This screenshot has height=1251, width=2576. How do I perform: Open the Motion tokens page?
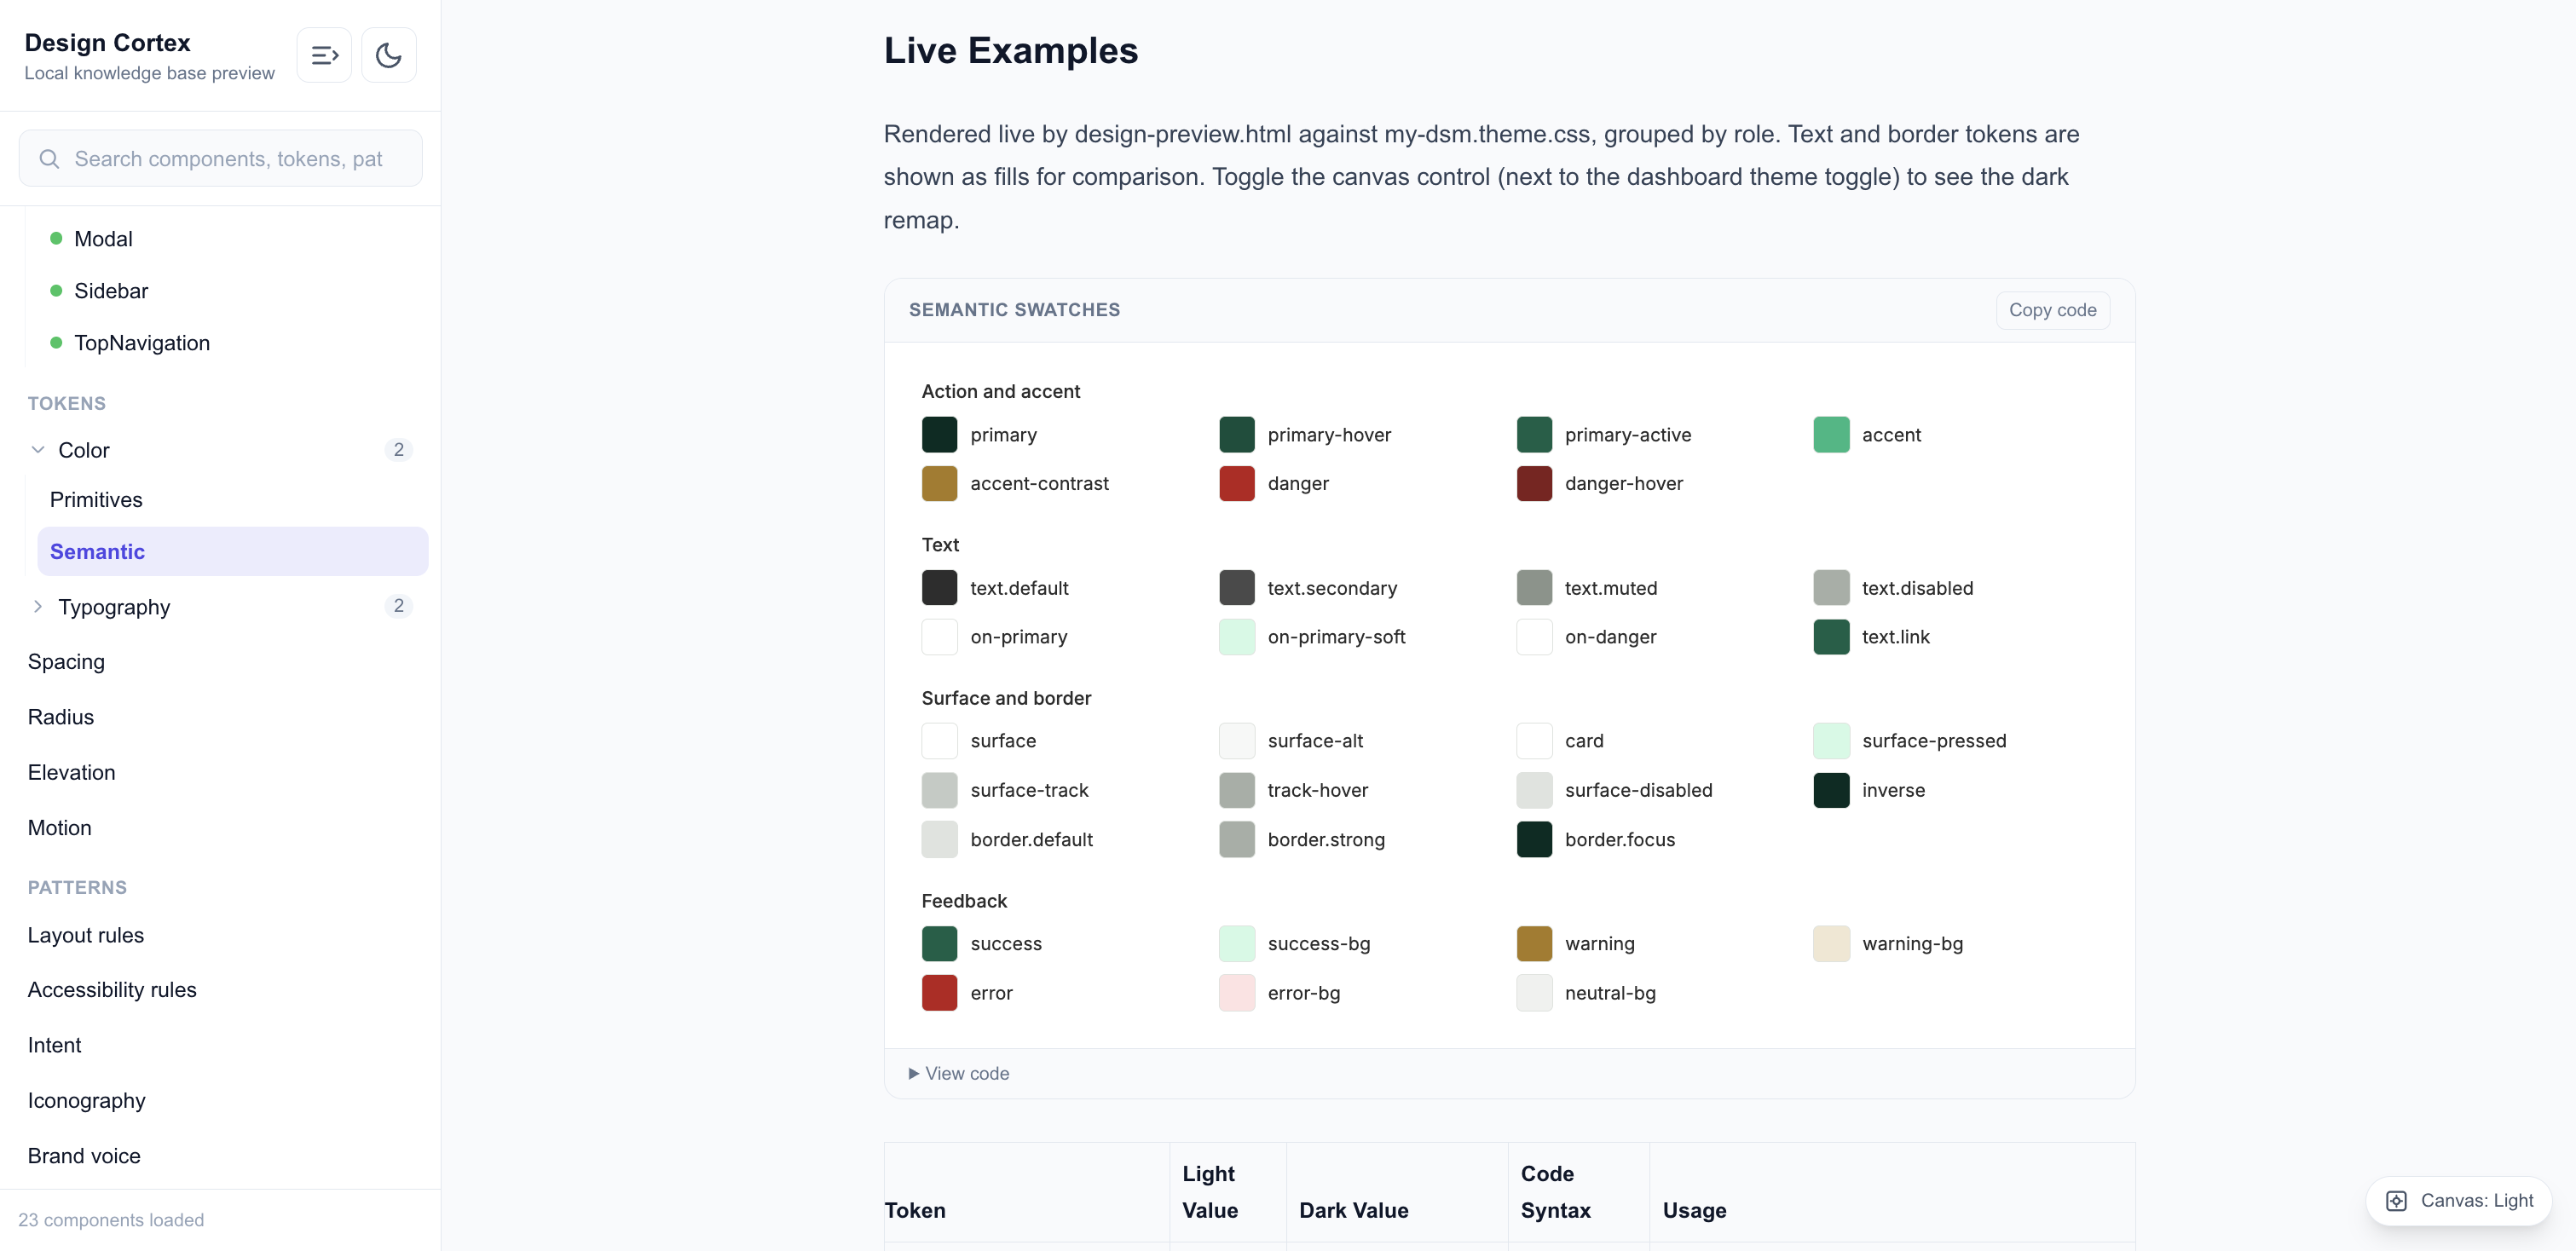click(x=60, y=828)
